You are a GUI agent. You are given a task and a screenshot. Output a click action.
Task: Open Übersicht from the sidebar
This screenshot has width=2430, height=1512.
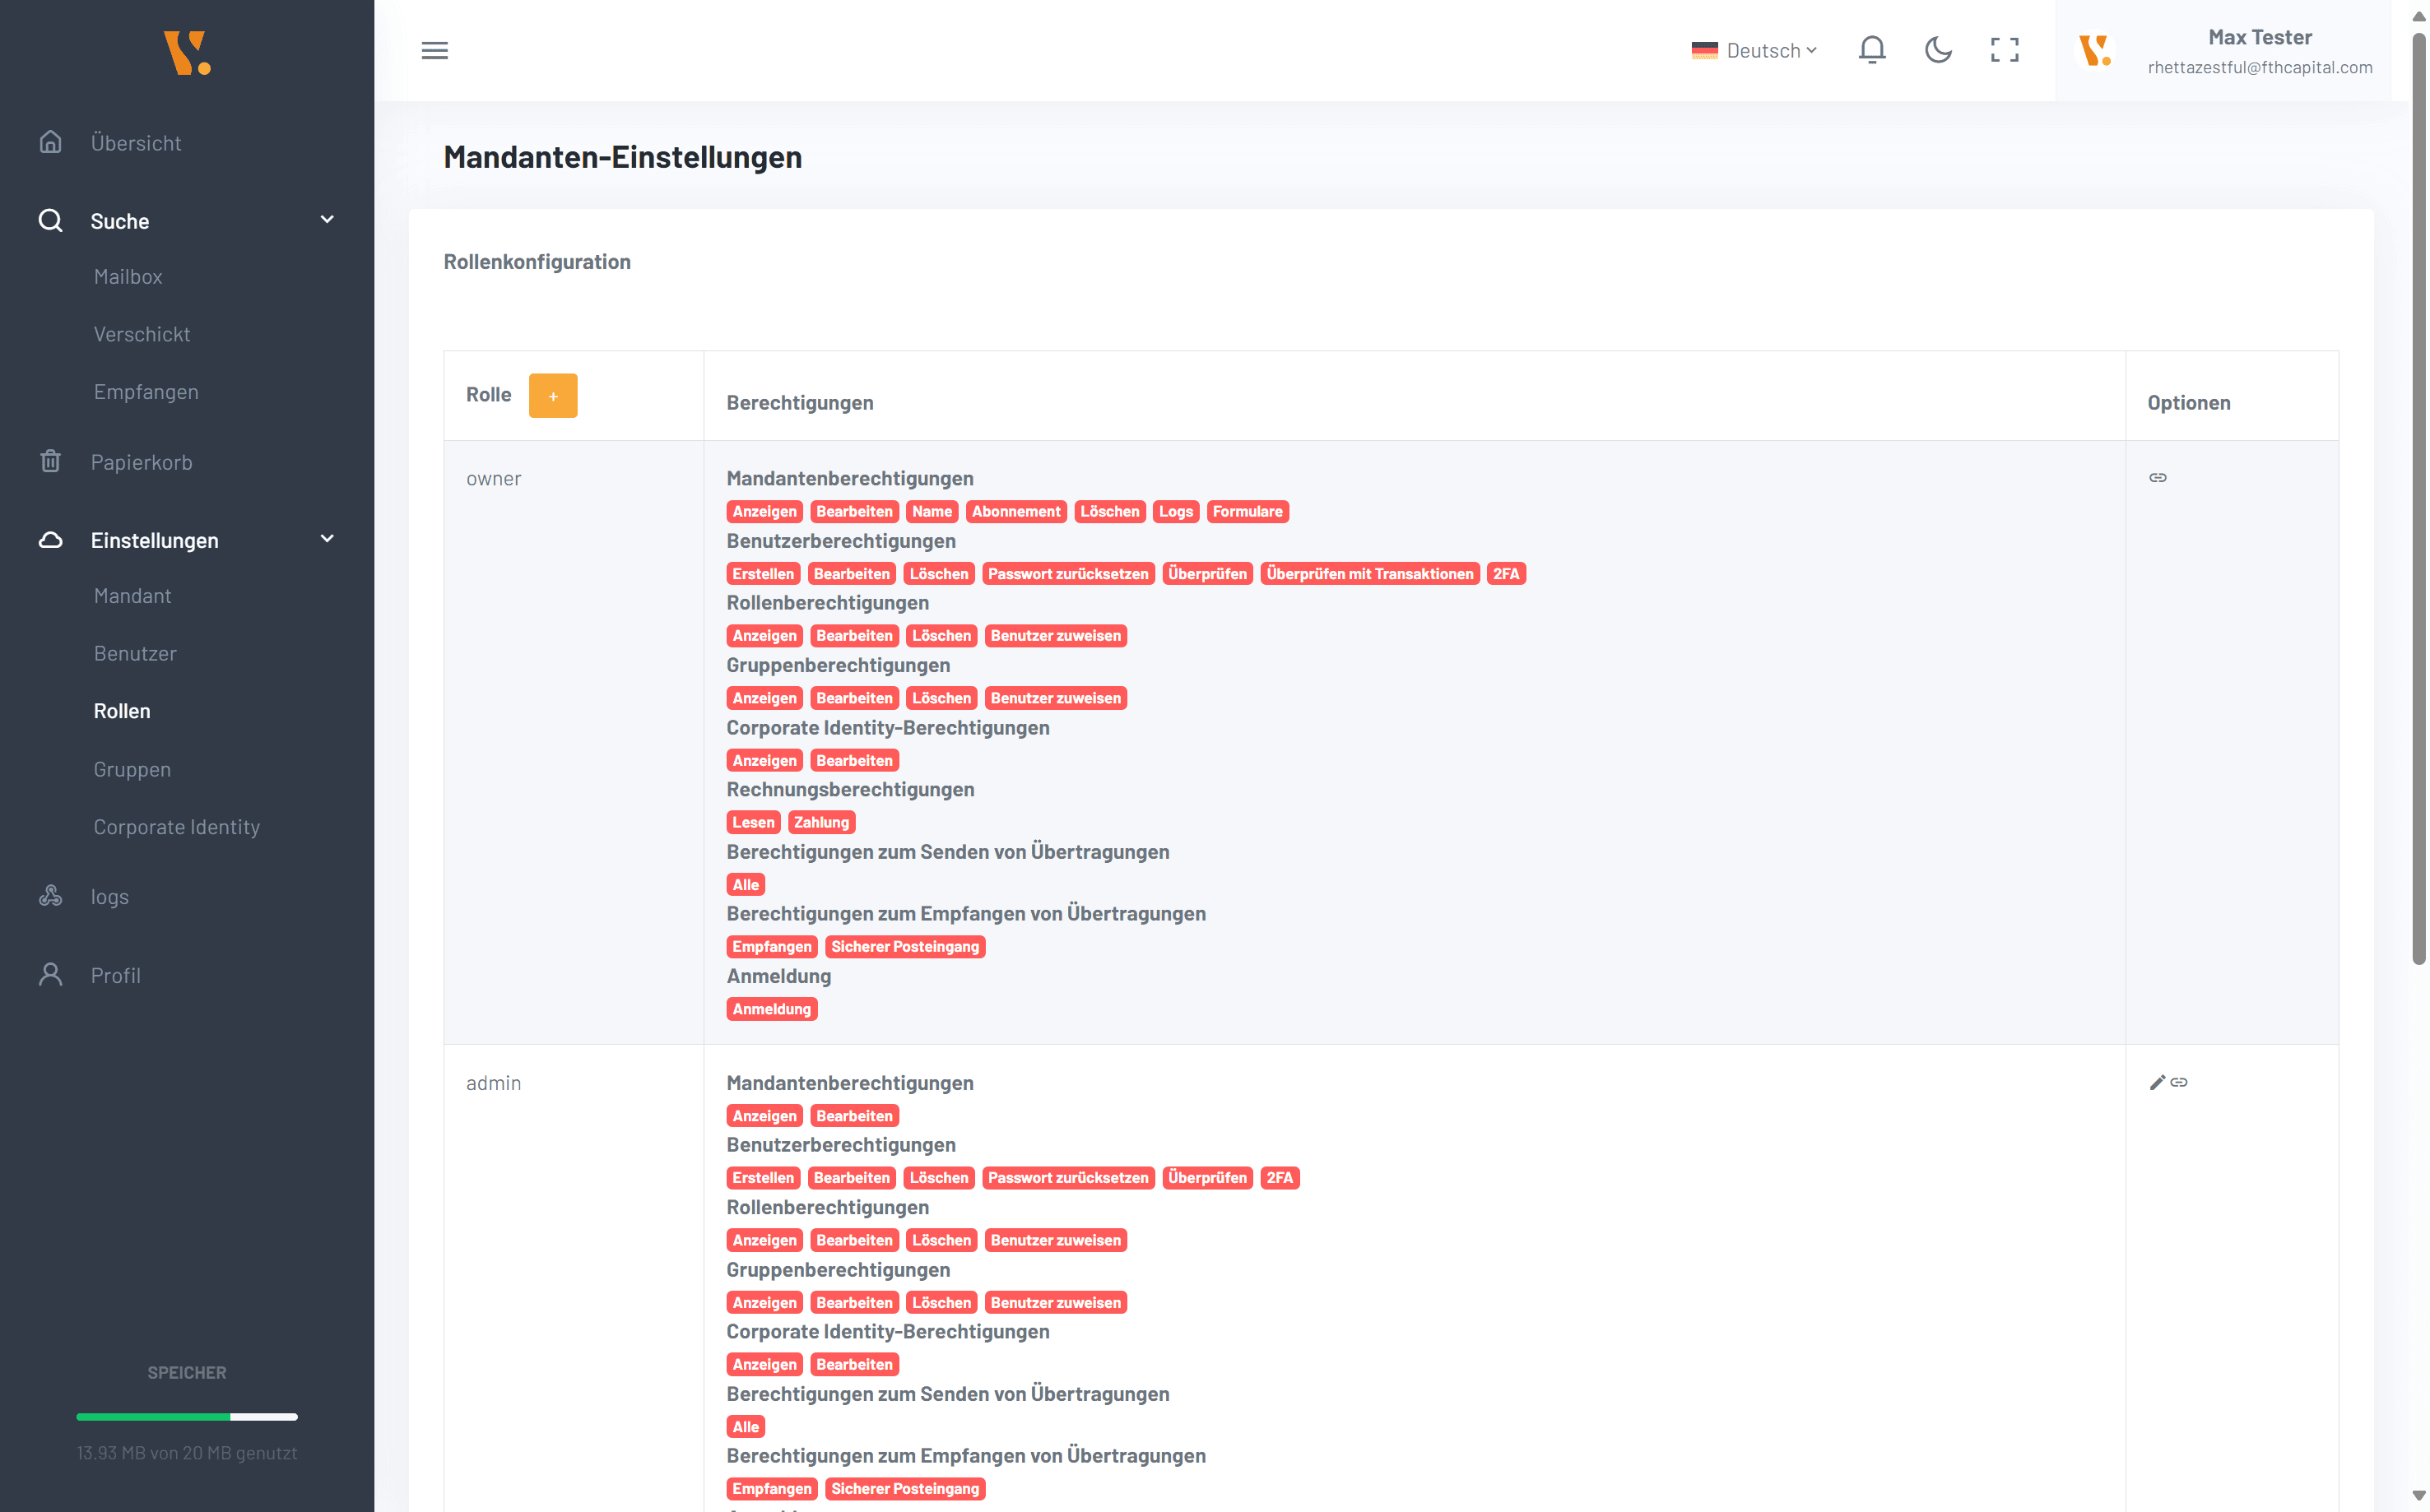click(x=136, y=143)
